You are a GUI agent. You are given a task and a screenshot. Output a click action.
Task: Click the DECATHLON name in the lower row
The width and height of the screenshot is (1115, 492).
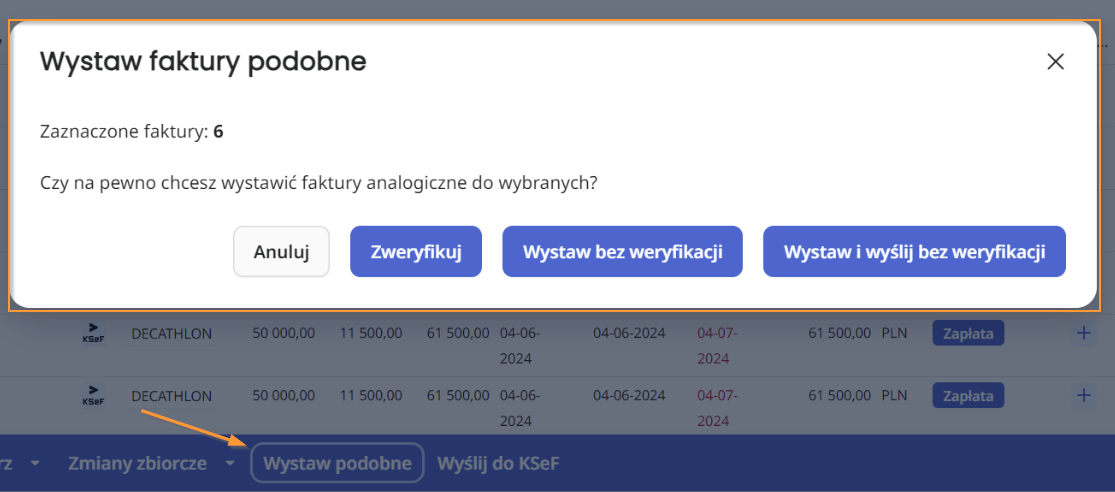(171, 396)
